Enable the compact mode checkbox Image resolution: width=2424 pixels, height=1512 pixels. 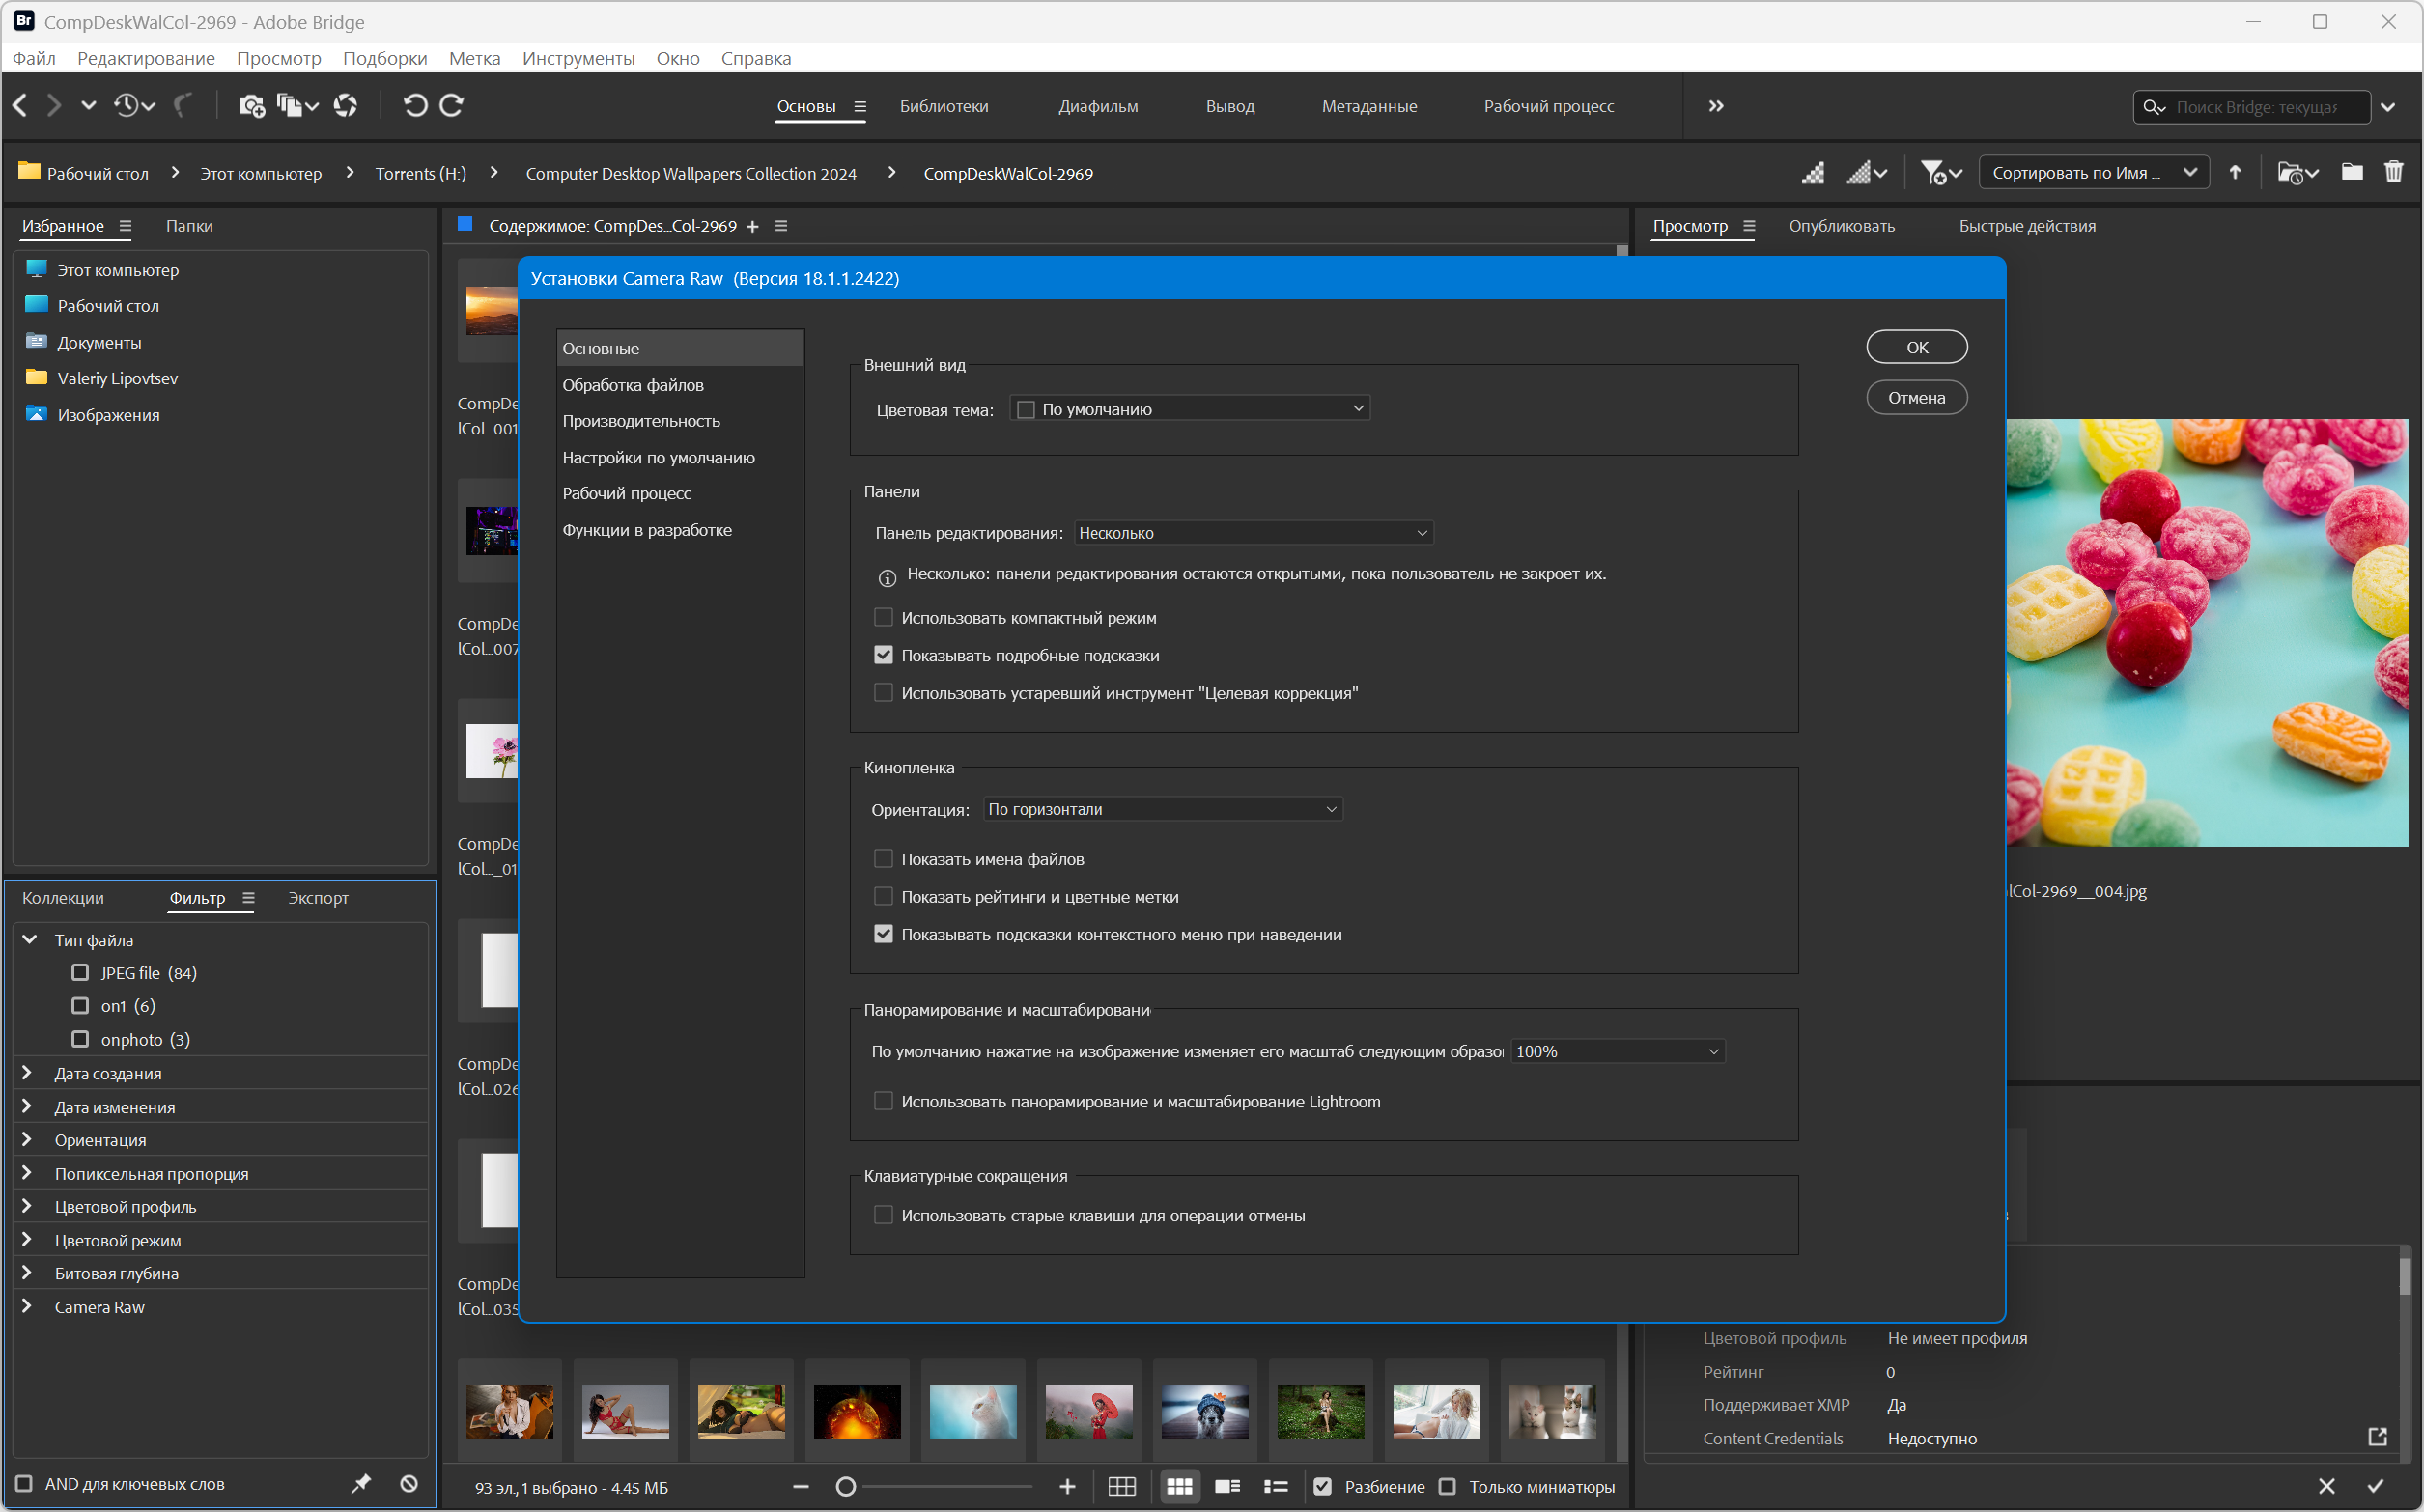tap(883, 618)
